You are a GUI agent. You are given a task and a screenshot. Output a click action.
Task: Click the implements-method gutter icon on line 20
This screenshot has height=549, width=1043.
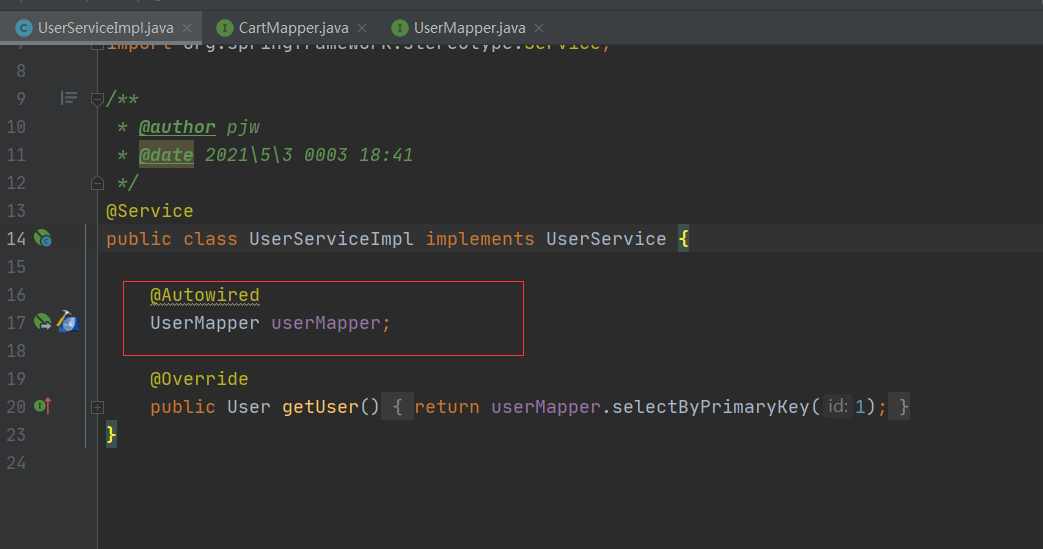43,405
